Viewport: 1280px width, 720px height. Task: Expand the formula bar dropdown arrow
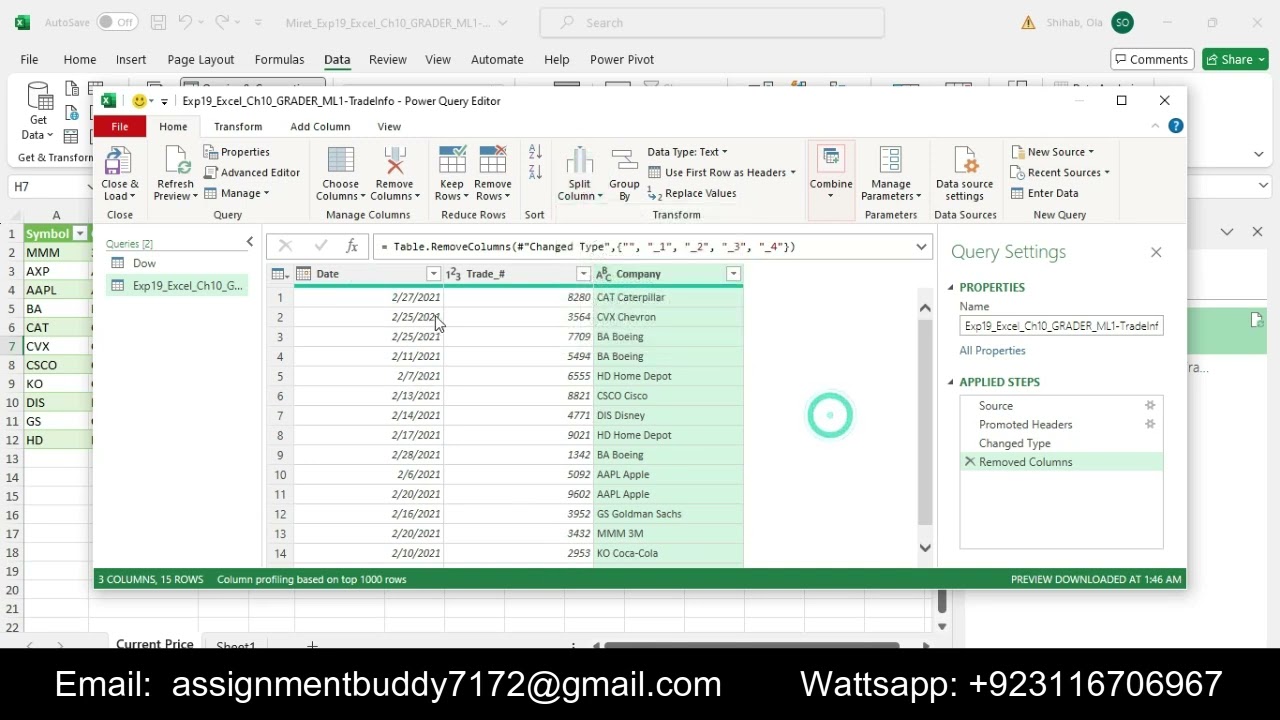(x=921, y=246)
